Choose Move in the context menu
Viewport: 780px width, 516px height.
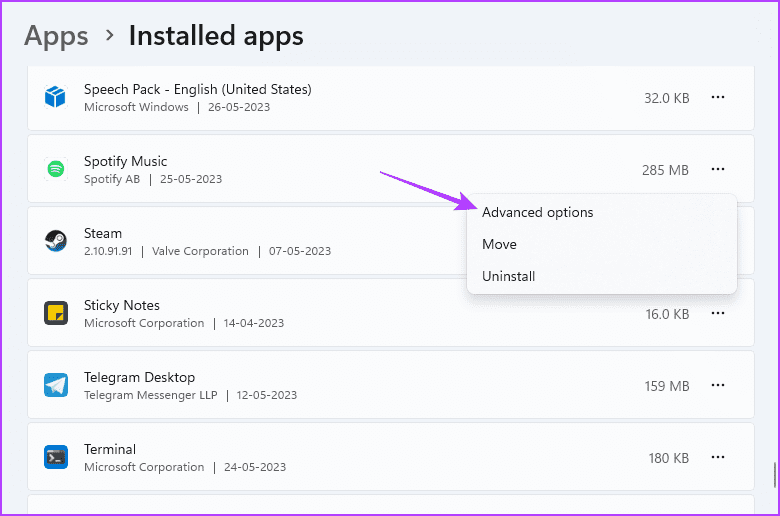click(x=499, y=244)
